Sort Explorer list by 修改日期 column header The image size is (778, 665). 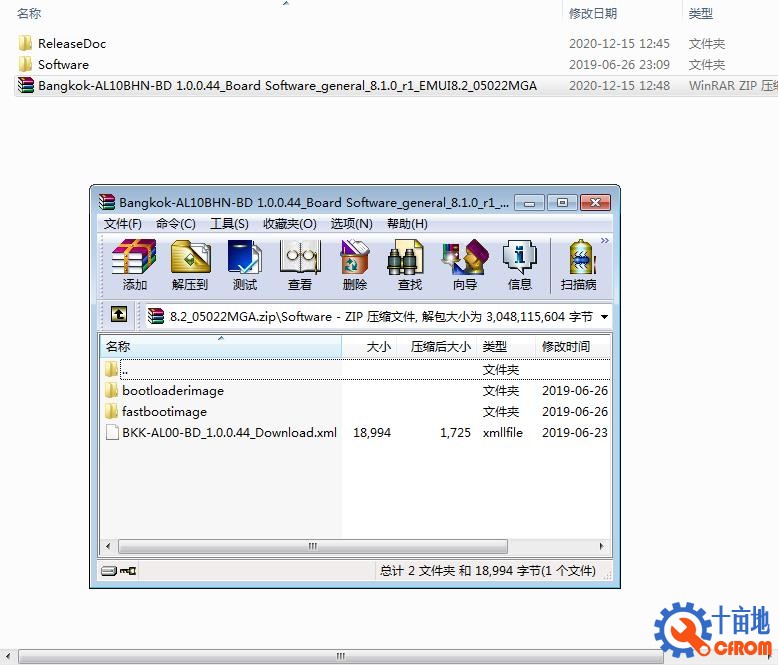click(592, 13)
